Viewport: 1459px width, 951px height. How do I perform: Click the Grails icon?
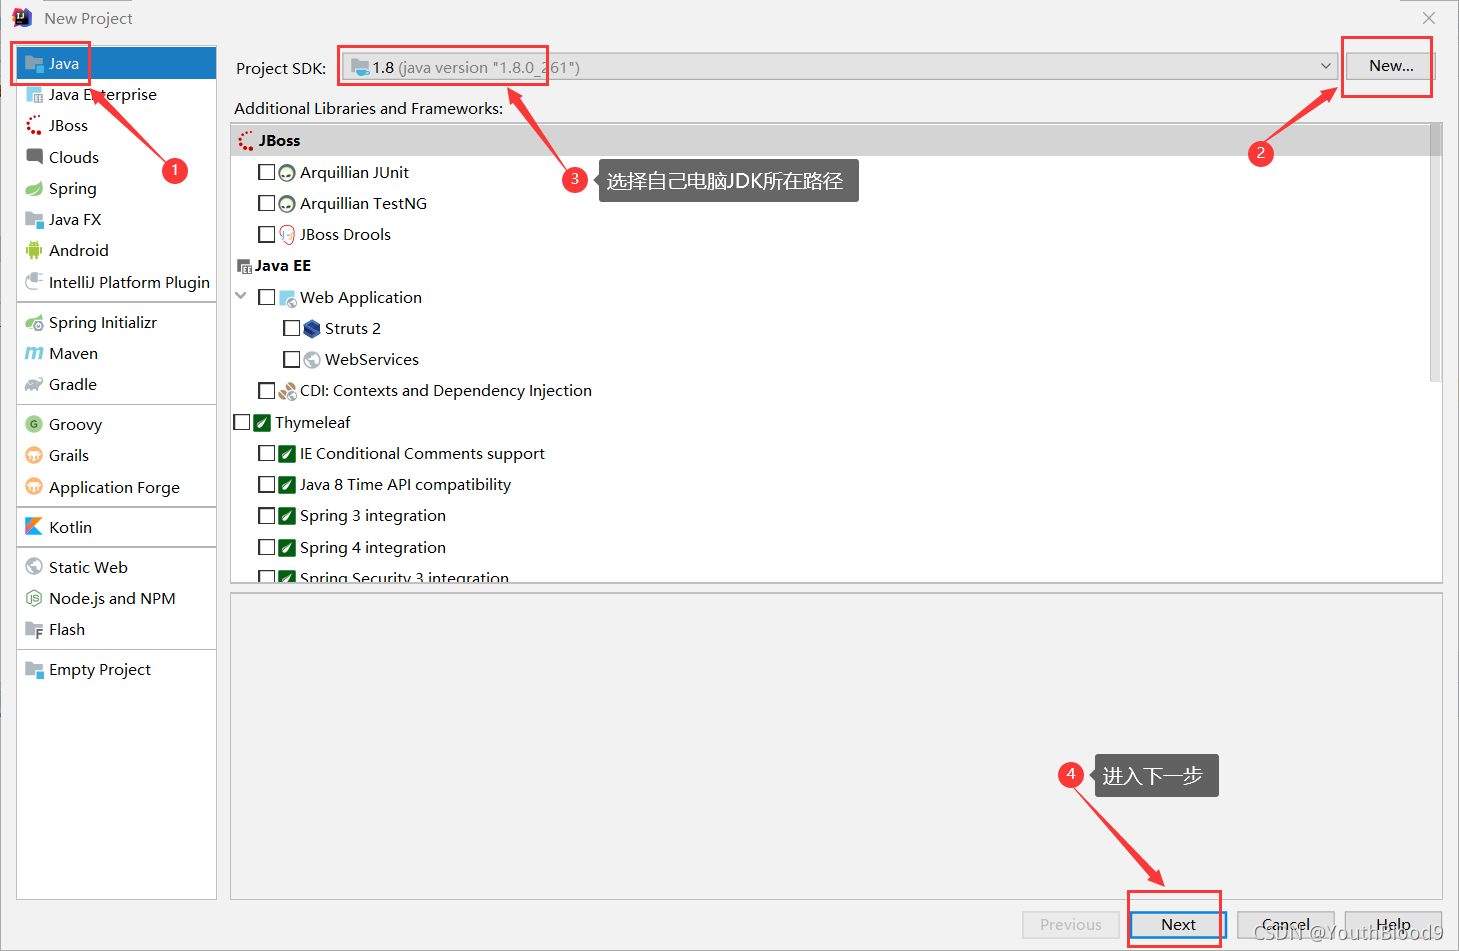34,456
